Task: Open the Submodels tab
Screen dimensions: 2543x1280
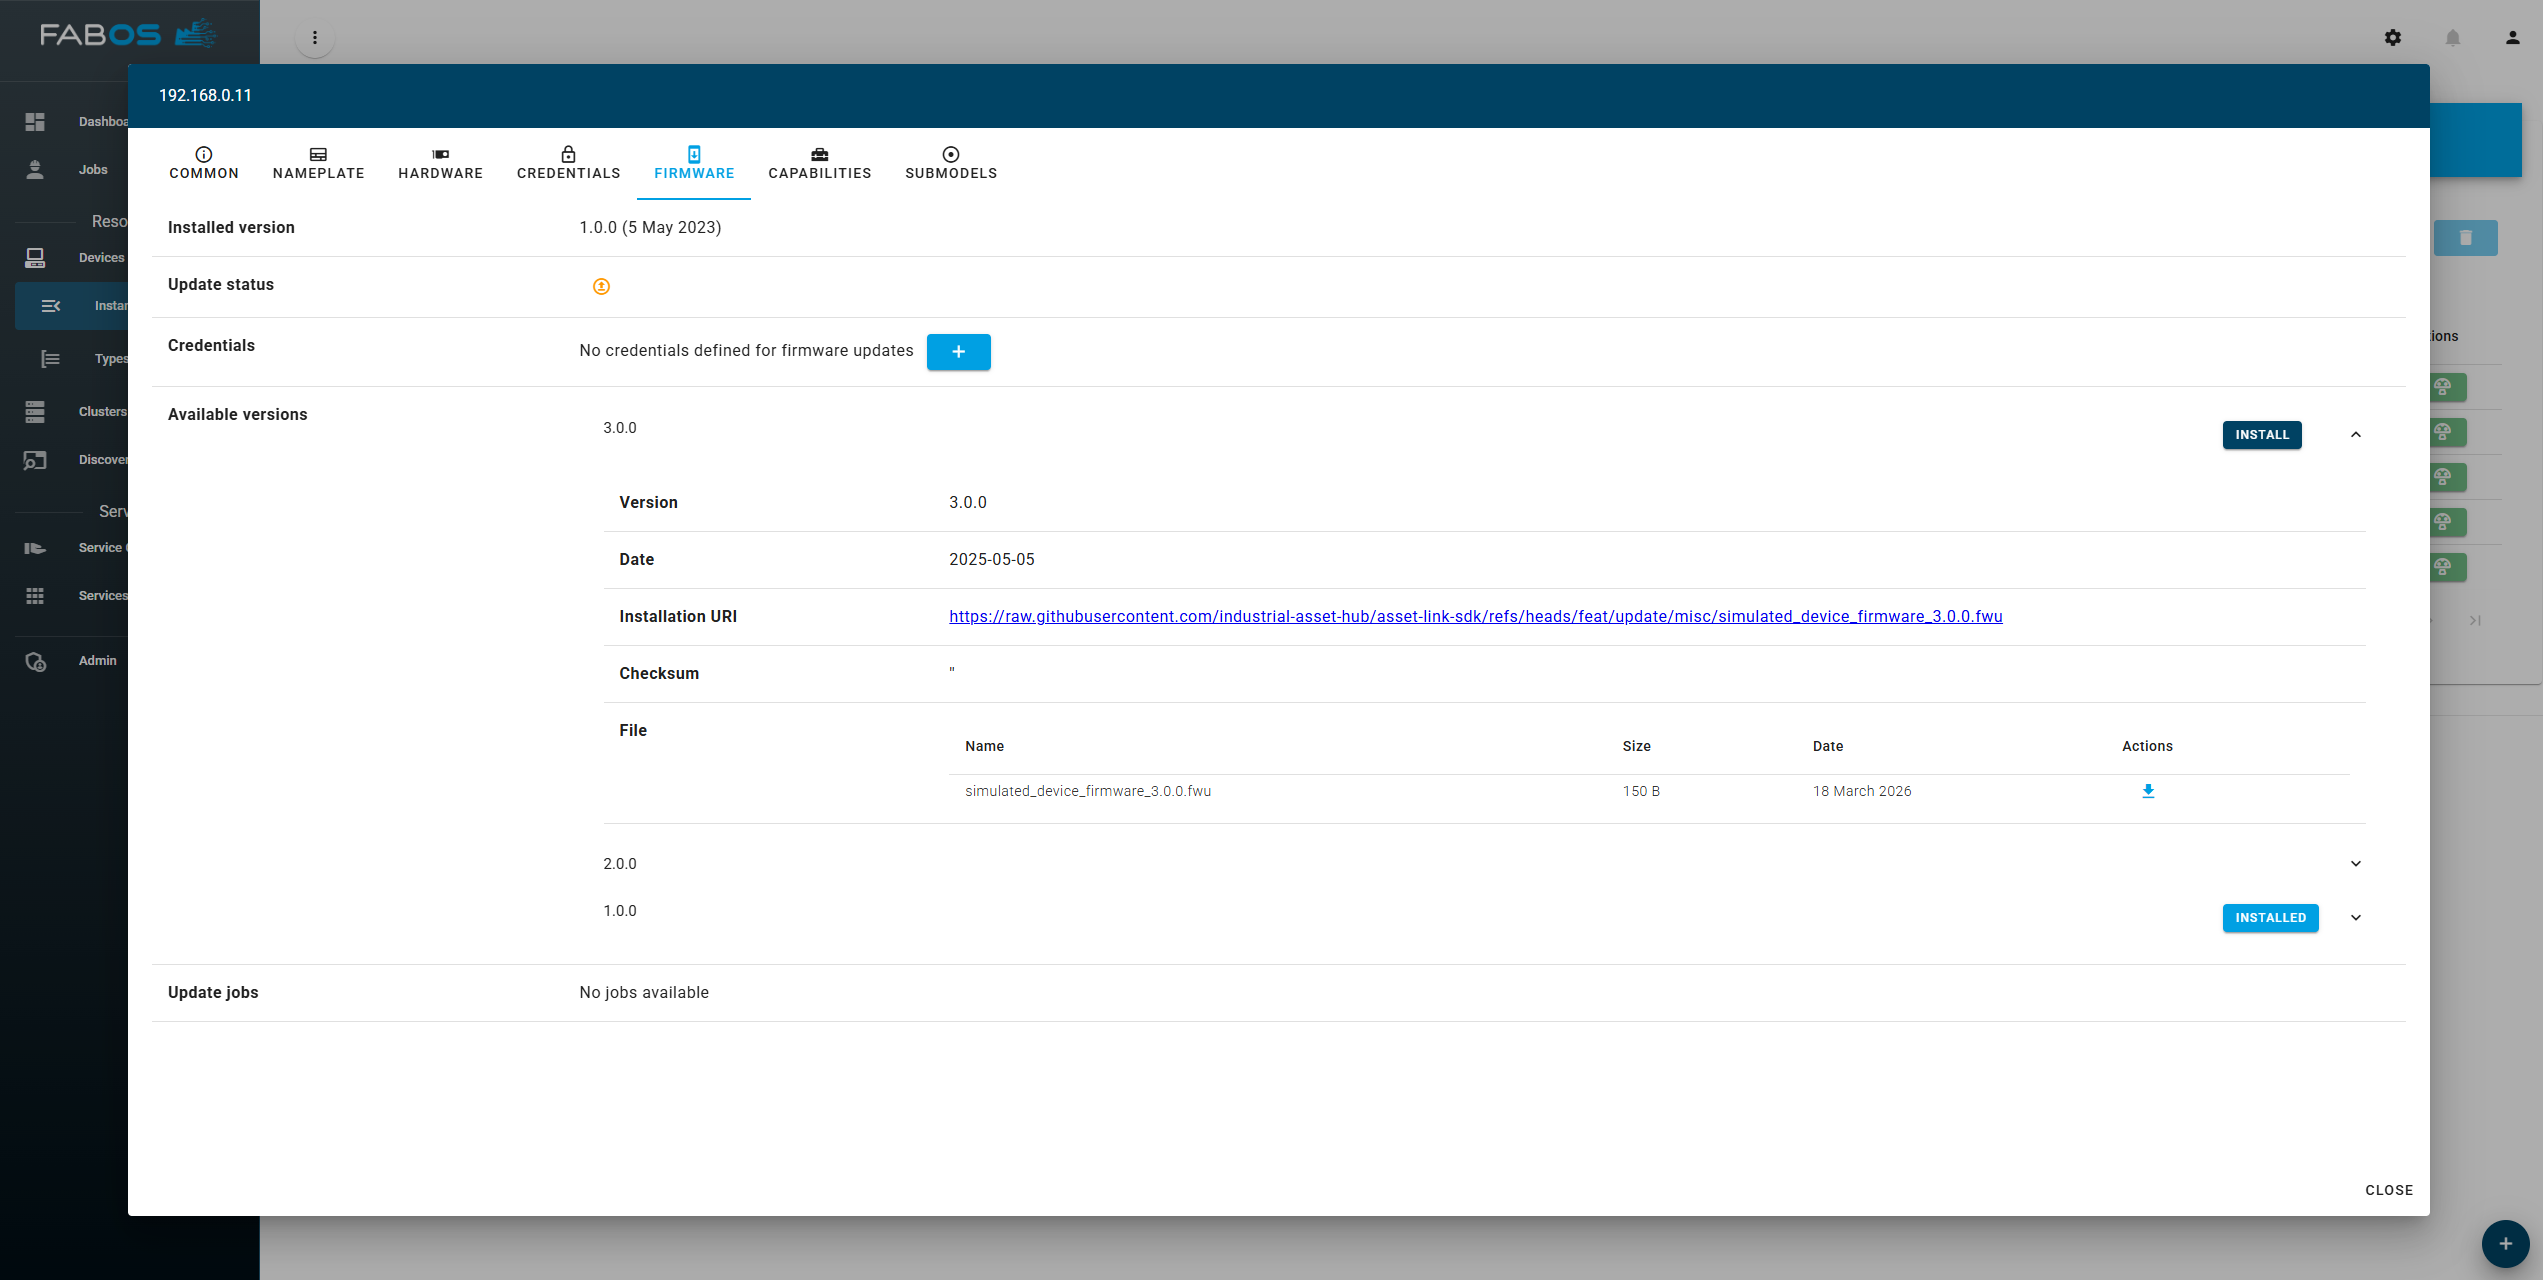Action: click(949, 163)
